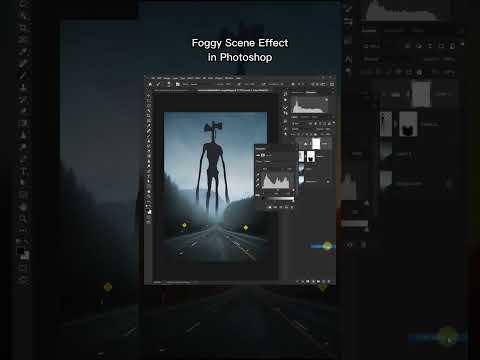The image size is (480, 360).
Task: Open the Plugins menu in Photoshop
Action: [219, 78]
